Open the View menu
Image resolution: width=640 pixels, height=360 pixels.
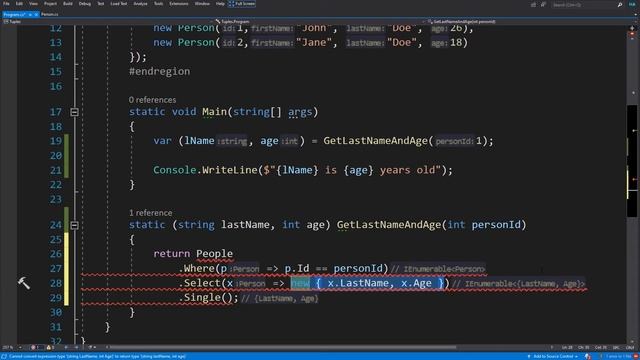click(x=33, y=4)
